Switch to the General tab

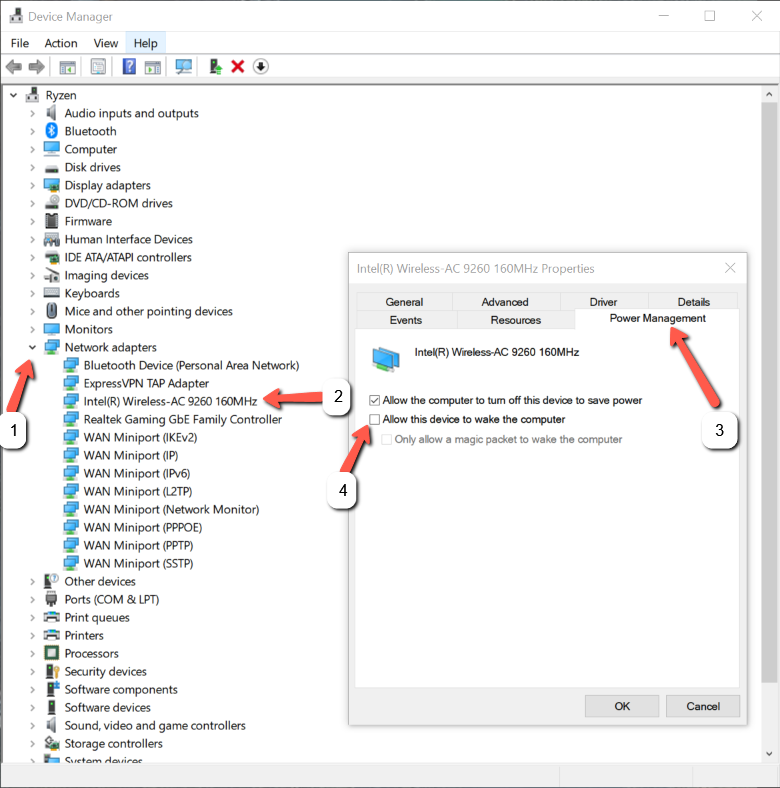(404, 302)
